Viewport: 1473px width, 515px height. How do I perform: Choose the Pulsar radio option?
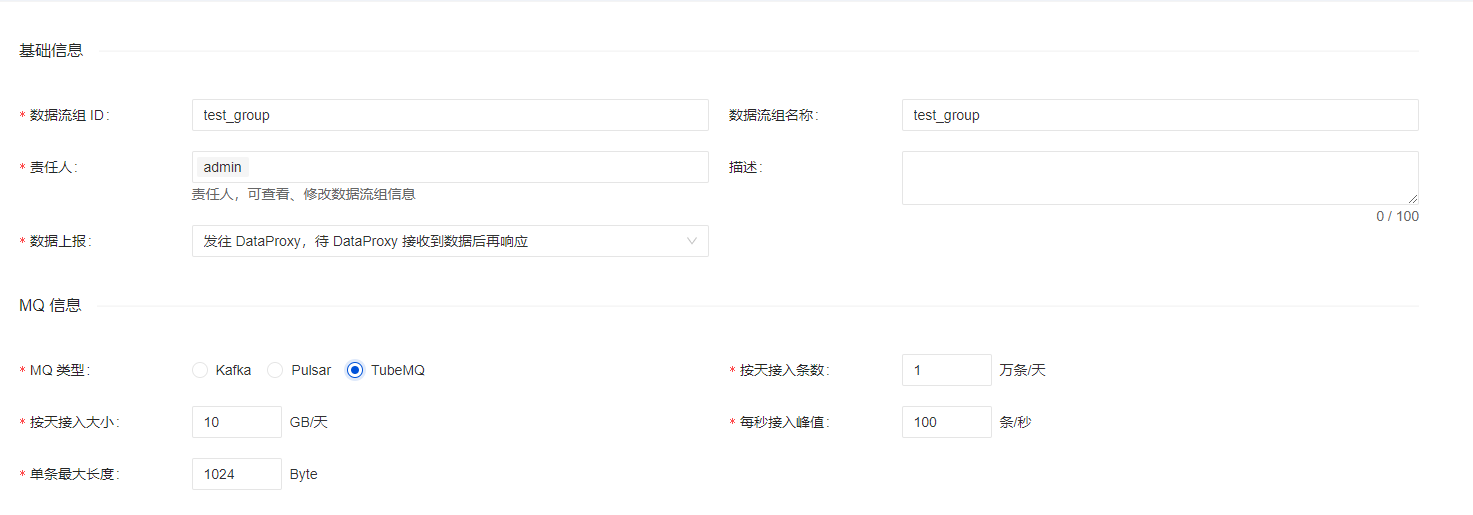point(275,370)
